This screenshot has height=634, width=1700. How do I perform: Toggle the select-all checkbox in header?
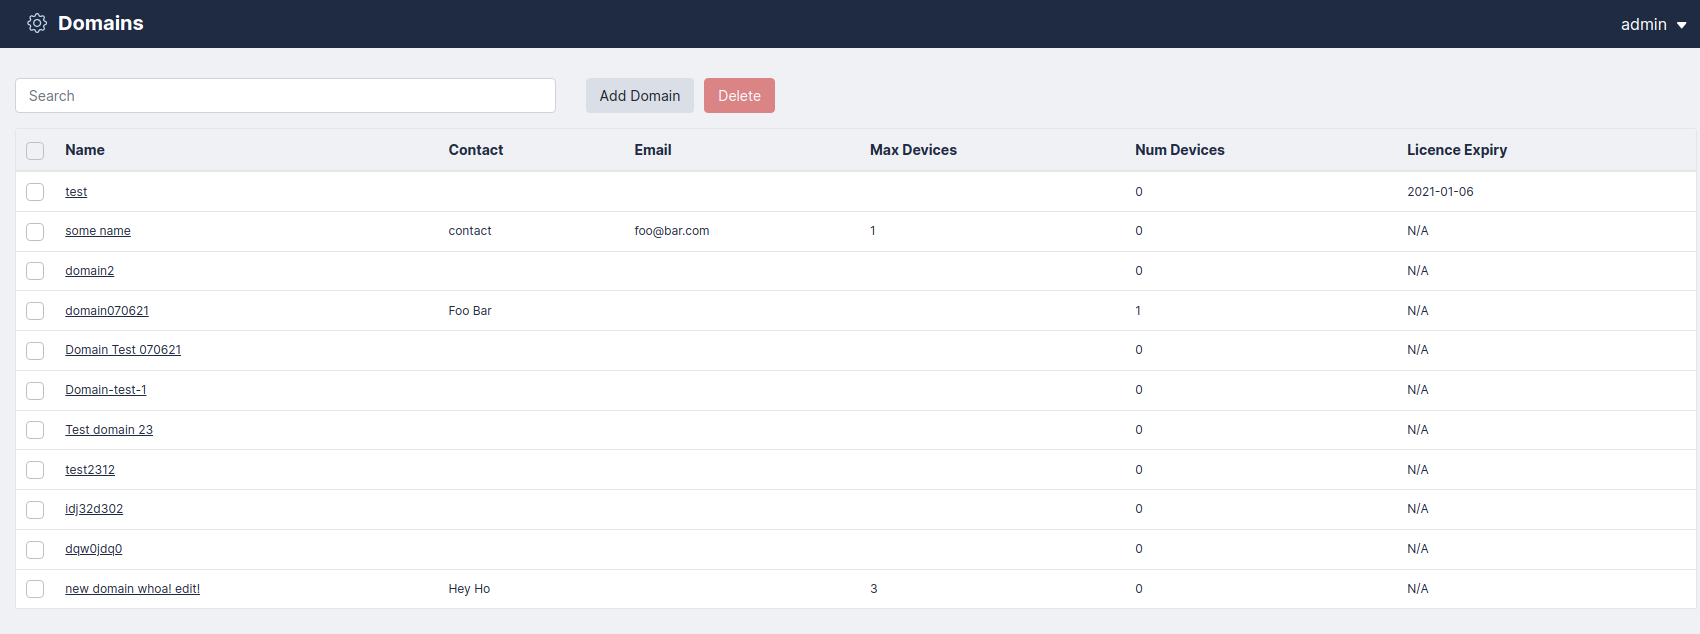[x=35, y=151]
